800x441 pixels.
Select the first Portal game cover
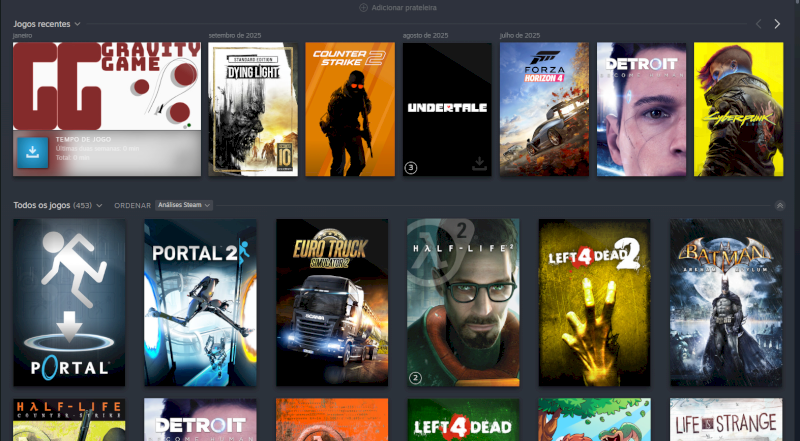click(x=69, y=302)
